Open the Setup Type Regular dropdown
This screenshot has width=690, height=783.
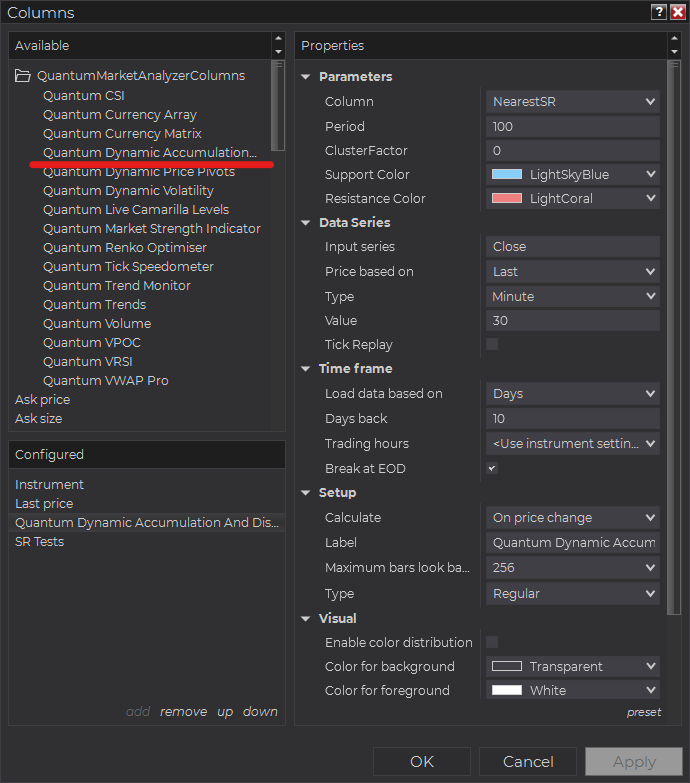click(573, 593)
